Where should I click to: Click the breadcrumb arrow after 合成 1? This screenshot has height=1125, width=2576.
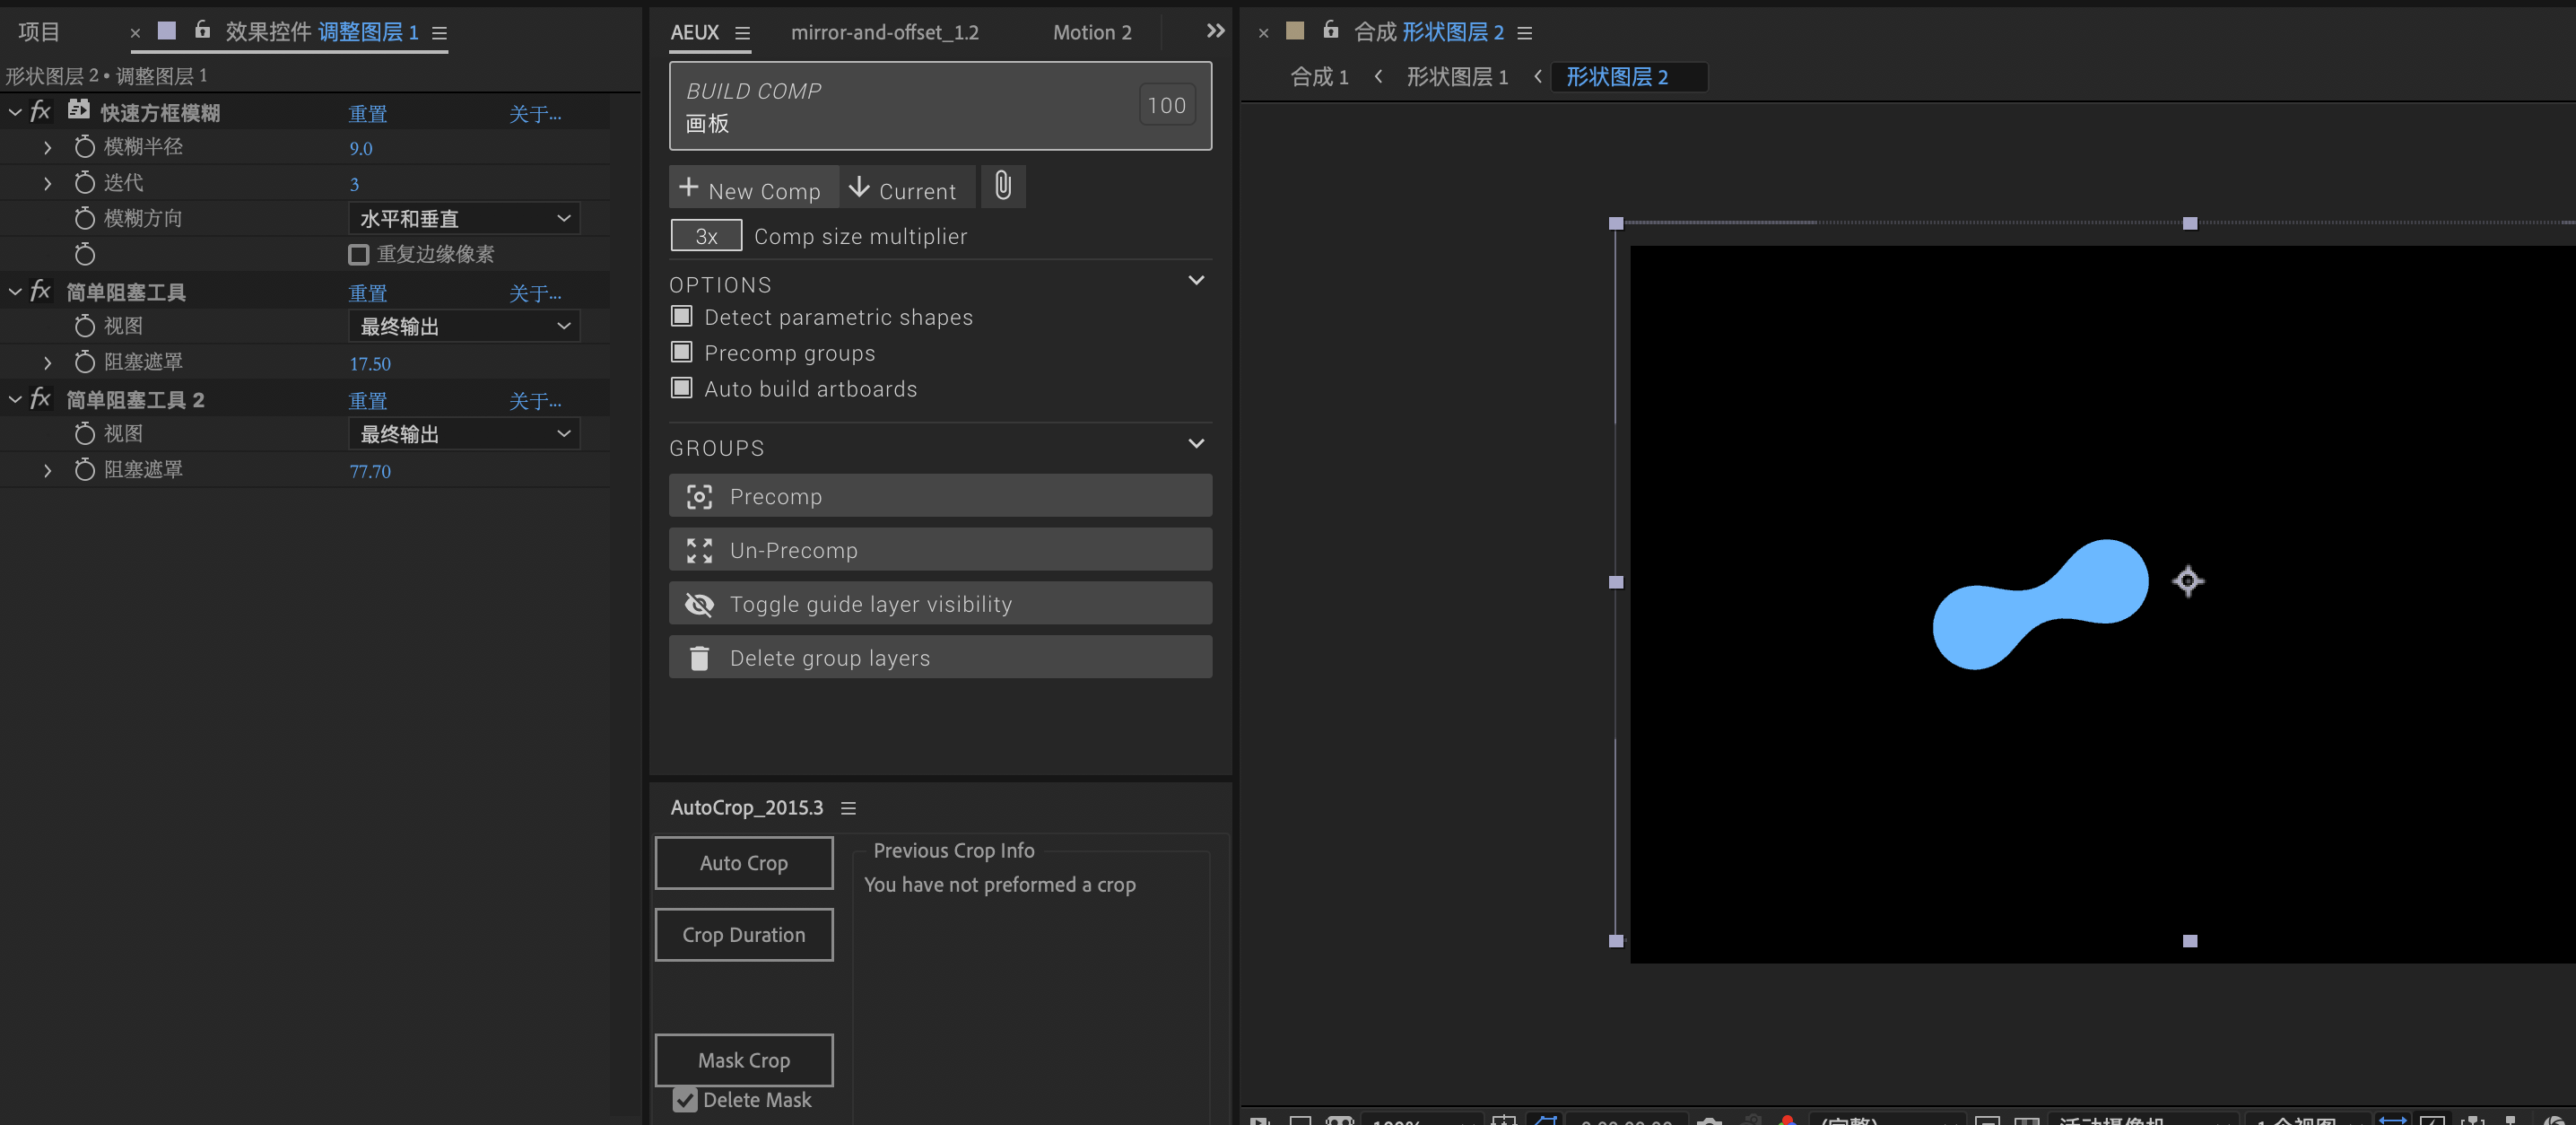1378,76
